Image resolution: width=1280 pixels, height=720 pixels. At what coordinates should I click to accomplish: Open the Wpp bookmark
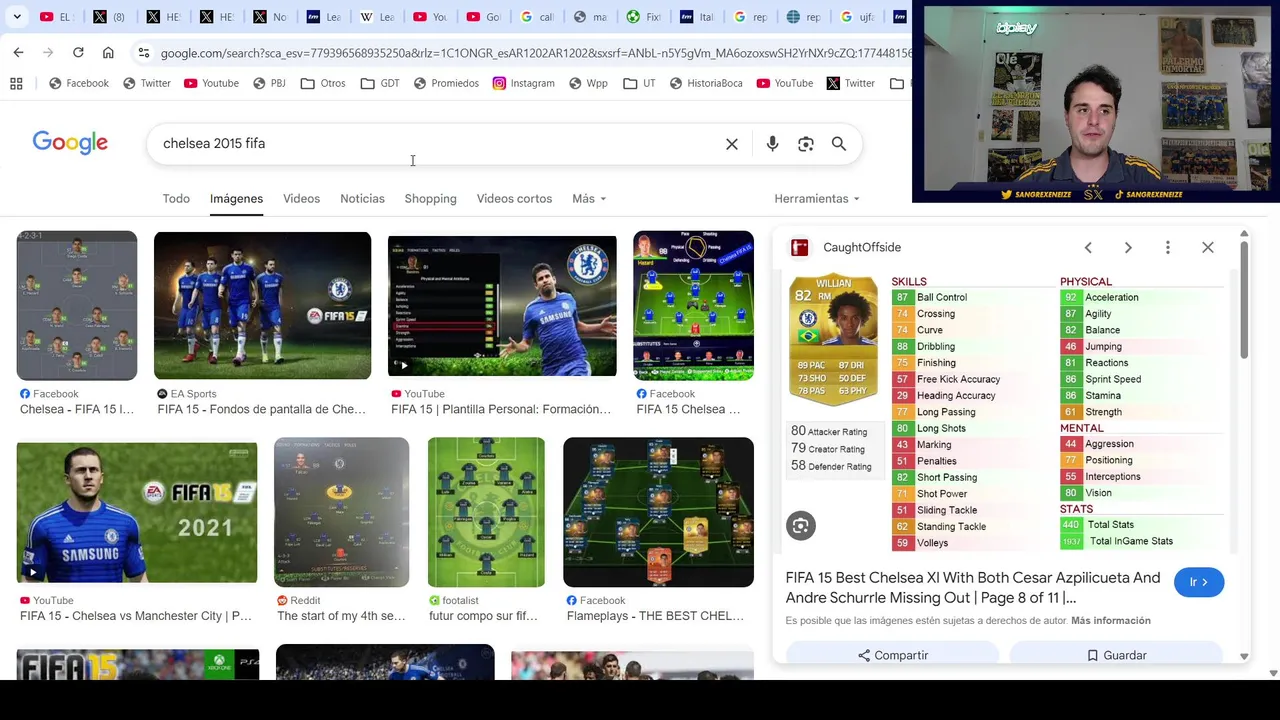[588, 83]
